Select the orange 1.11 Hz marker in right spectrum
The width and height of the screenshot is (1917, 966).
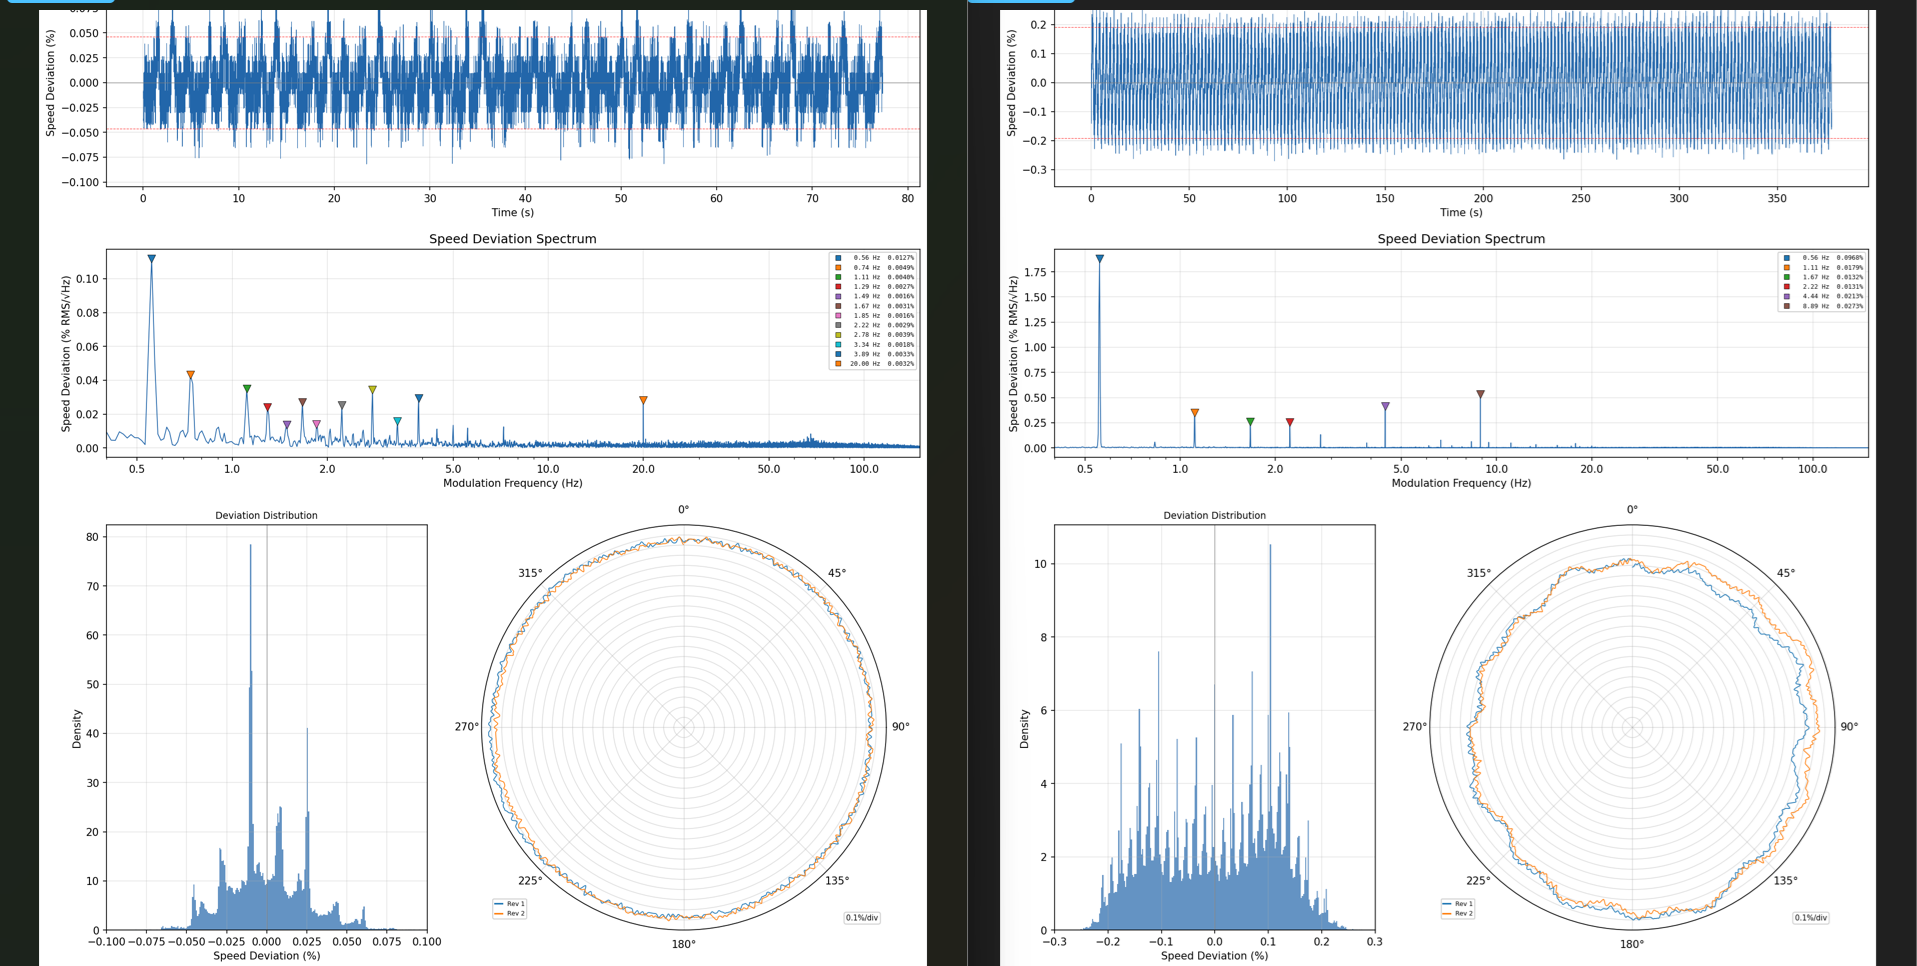pyautogui.click(x=1194, y=412)
